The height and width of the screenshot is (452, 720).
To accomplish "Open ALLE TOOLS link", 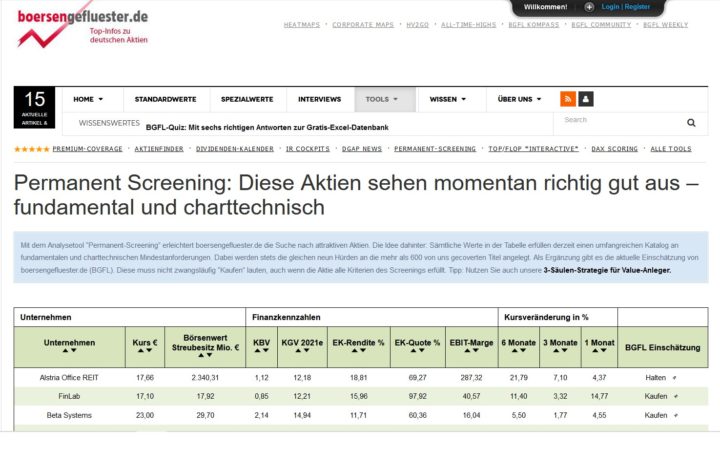I will point(670,149).
